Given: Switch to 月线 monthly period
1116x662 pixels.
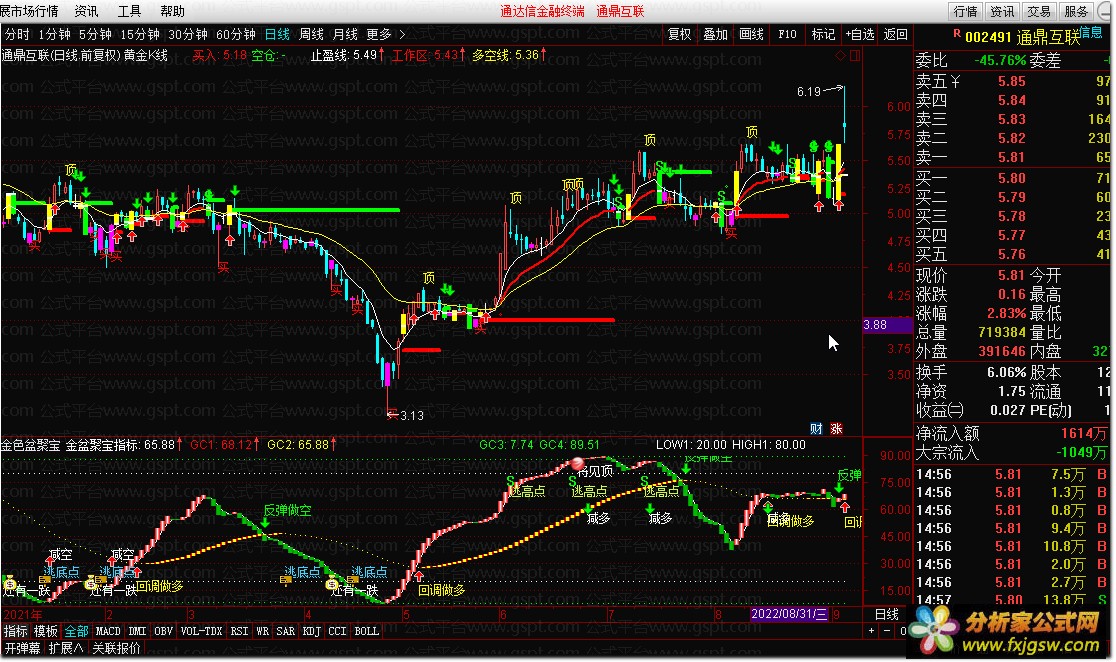Looking at the screenshot, I should click(345, 34).
